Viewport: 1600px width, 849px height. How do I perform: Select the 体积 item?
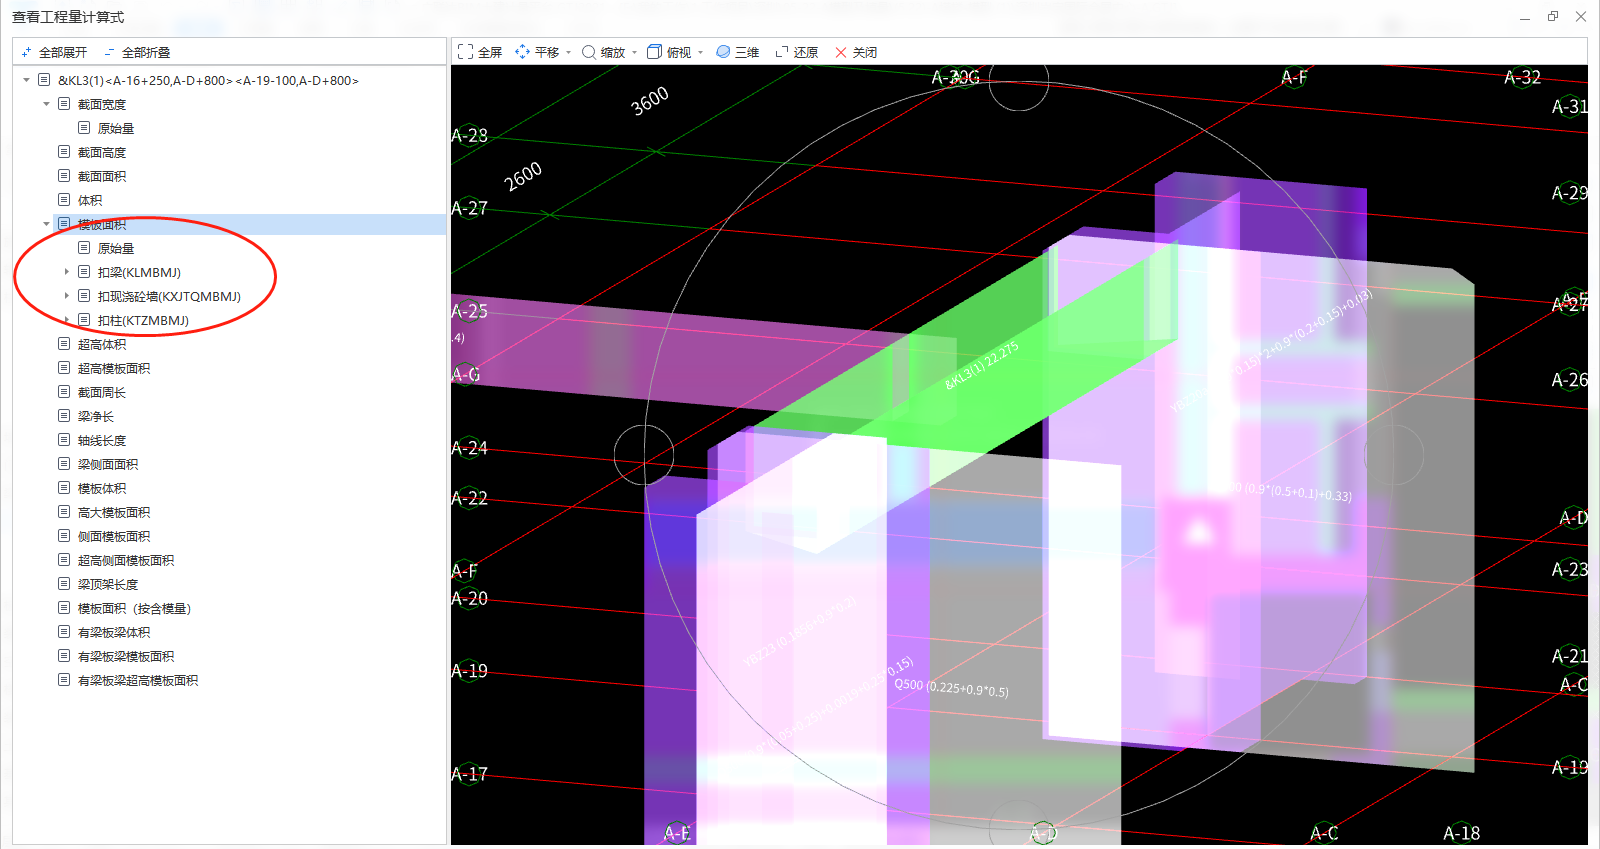[x=90, y=200]
